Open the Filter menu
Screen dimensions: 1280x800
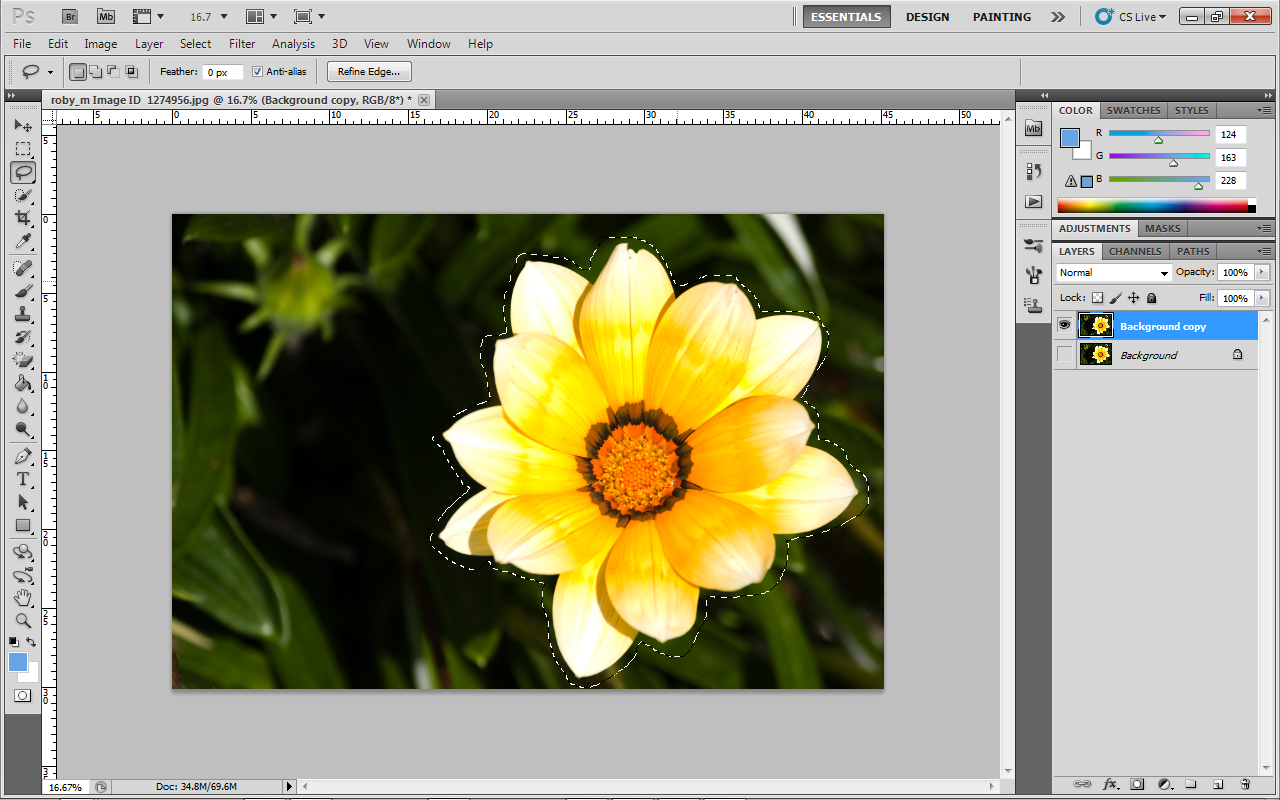[242, 44]
